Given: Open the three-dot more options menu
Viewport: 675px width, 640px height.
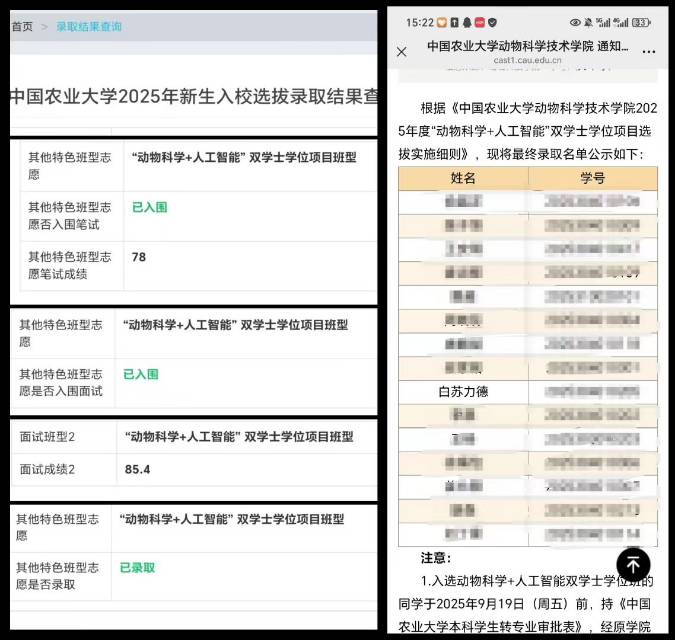Looking at the screenshot, I should (648, 52).
